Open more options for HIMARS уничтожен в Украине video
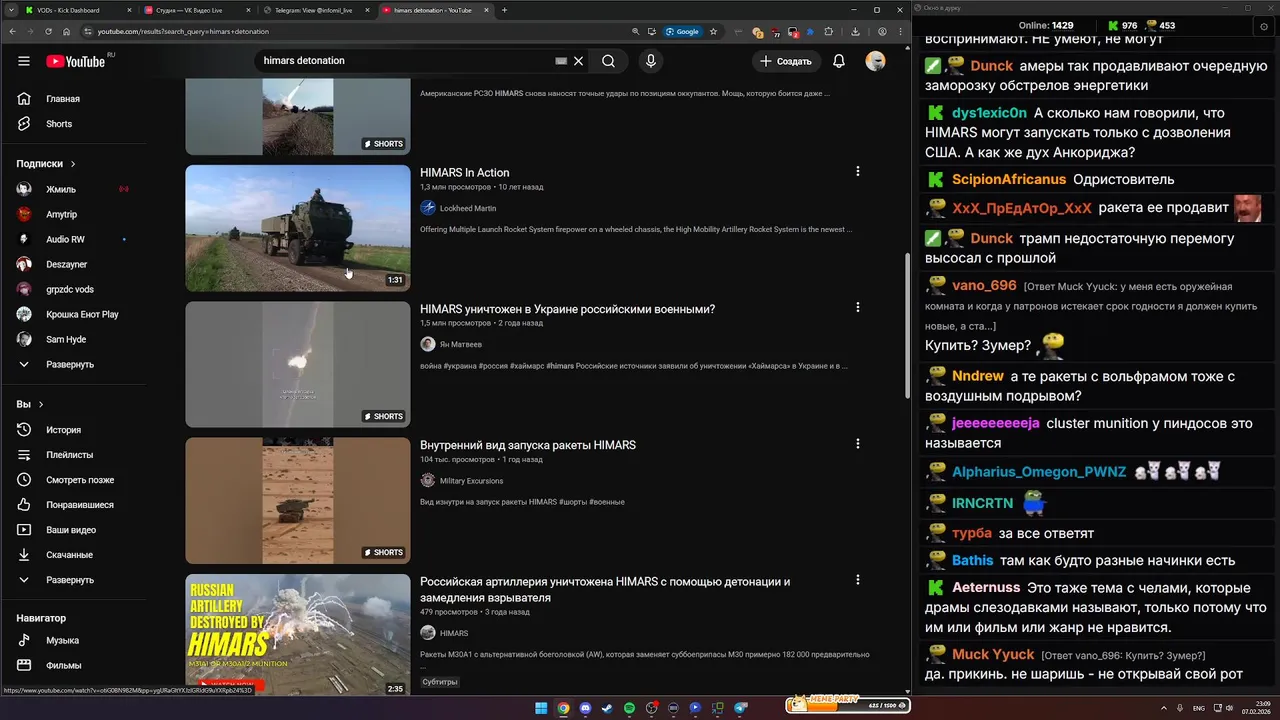This screenshot has height=720, width=1280. click(x=857, y=308)
